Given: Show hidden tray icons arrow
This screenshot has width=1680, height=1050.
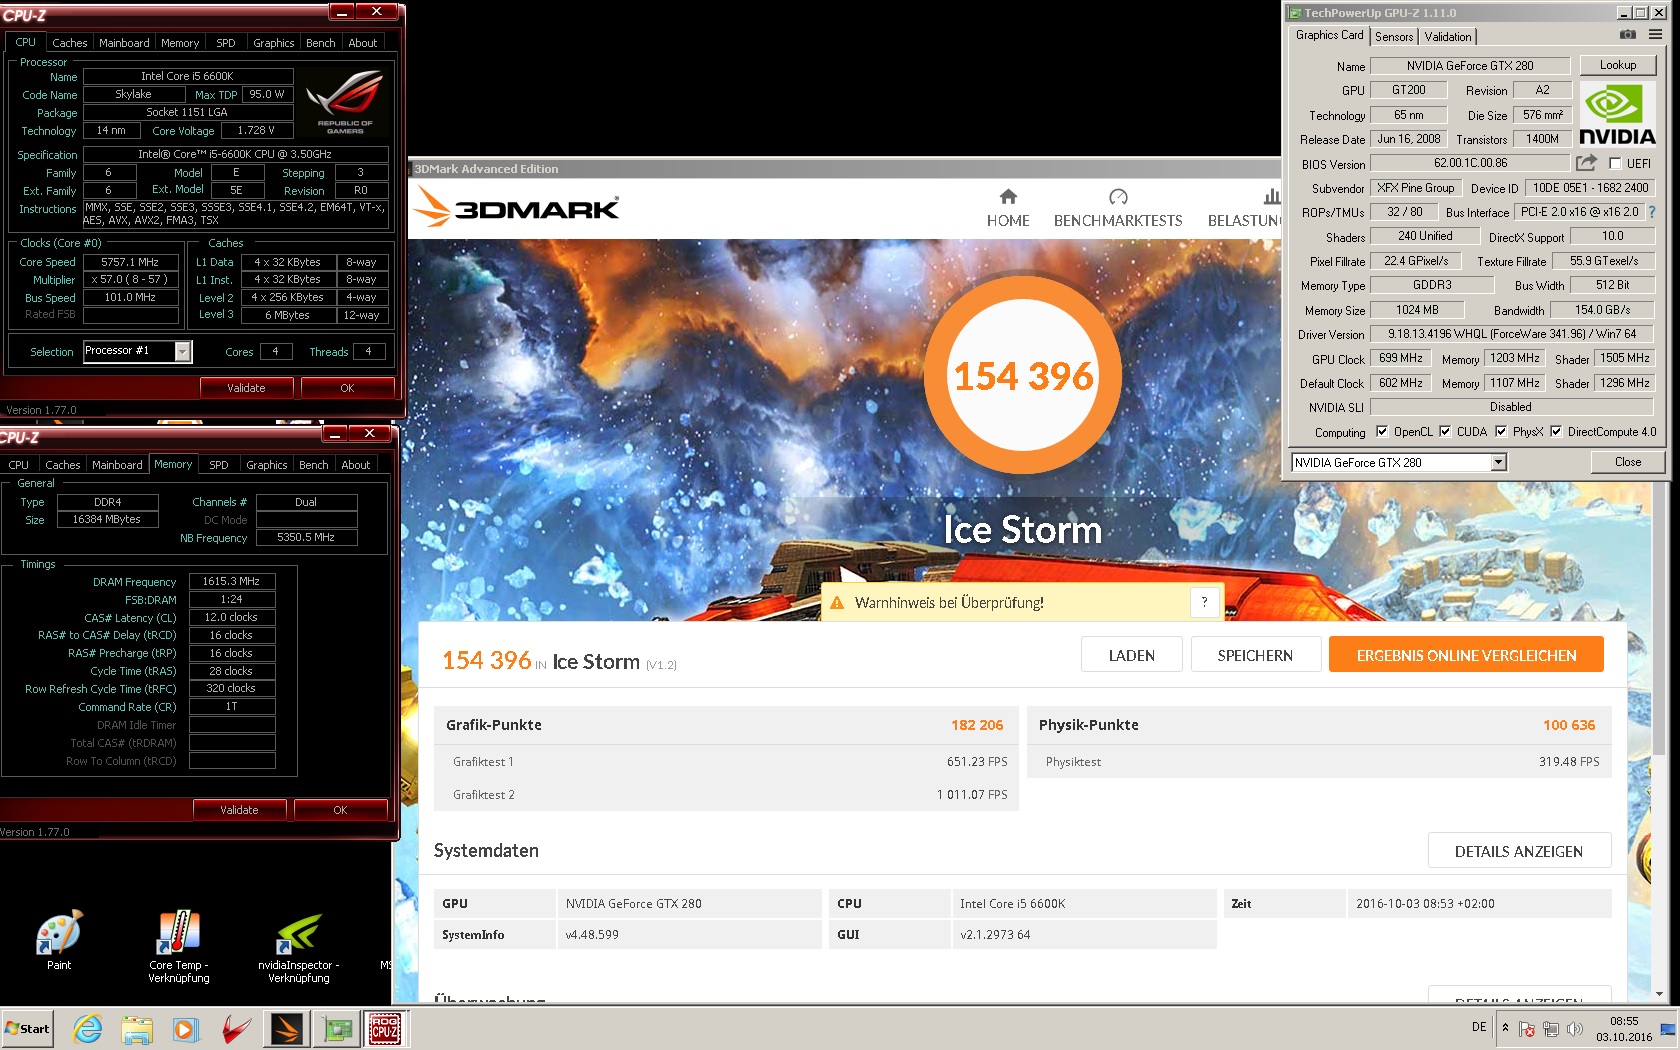Looking at the screenshot, I should coord(1505,1028).
